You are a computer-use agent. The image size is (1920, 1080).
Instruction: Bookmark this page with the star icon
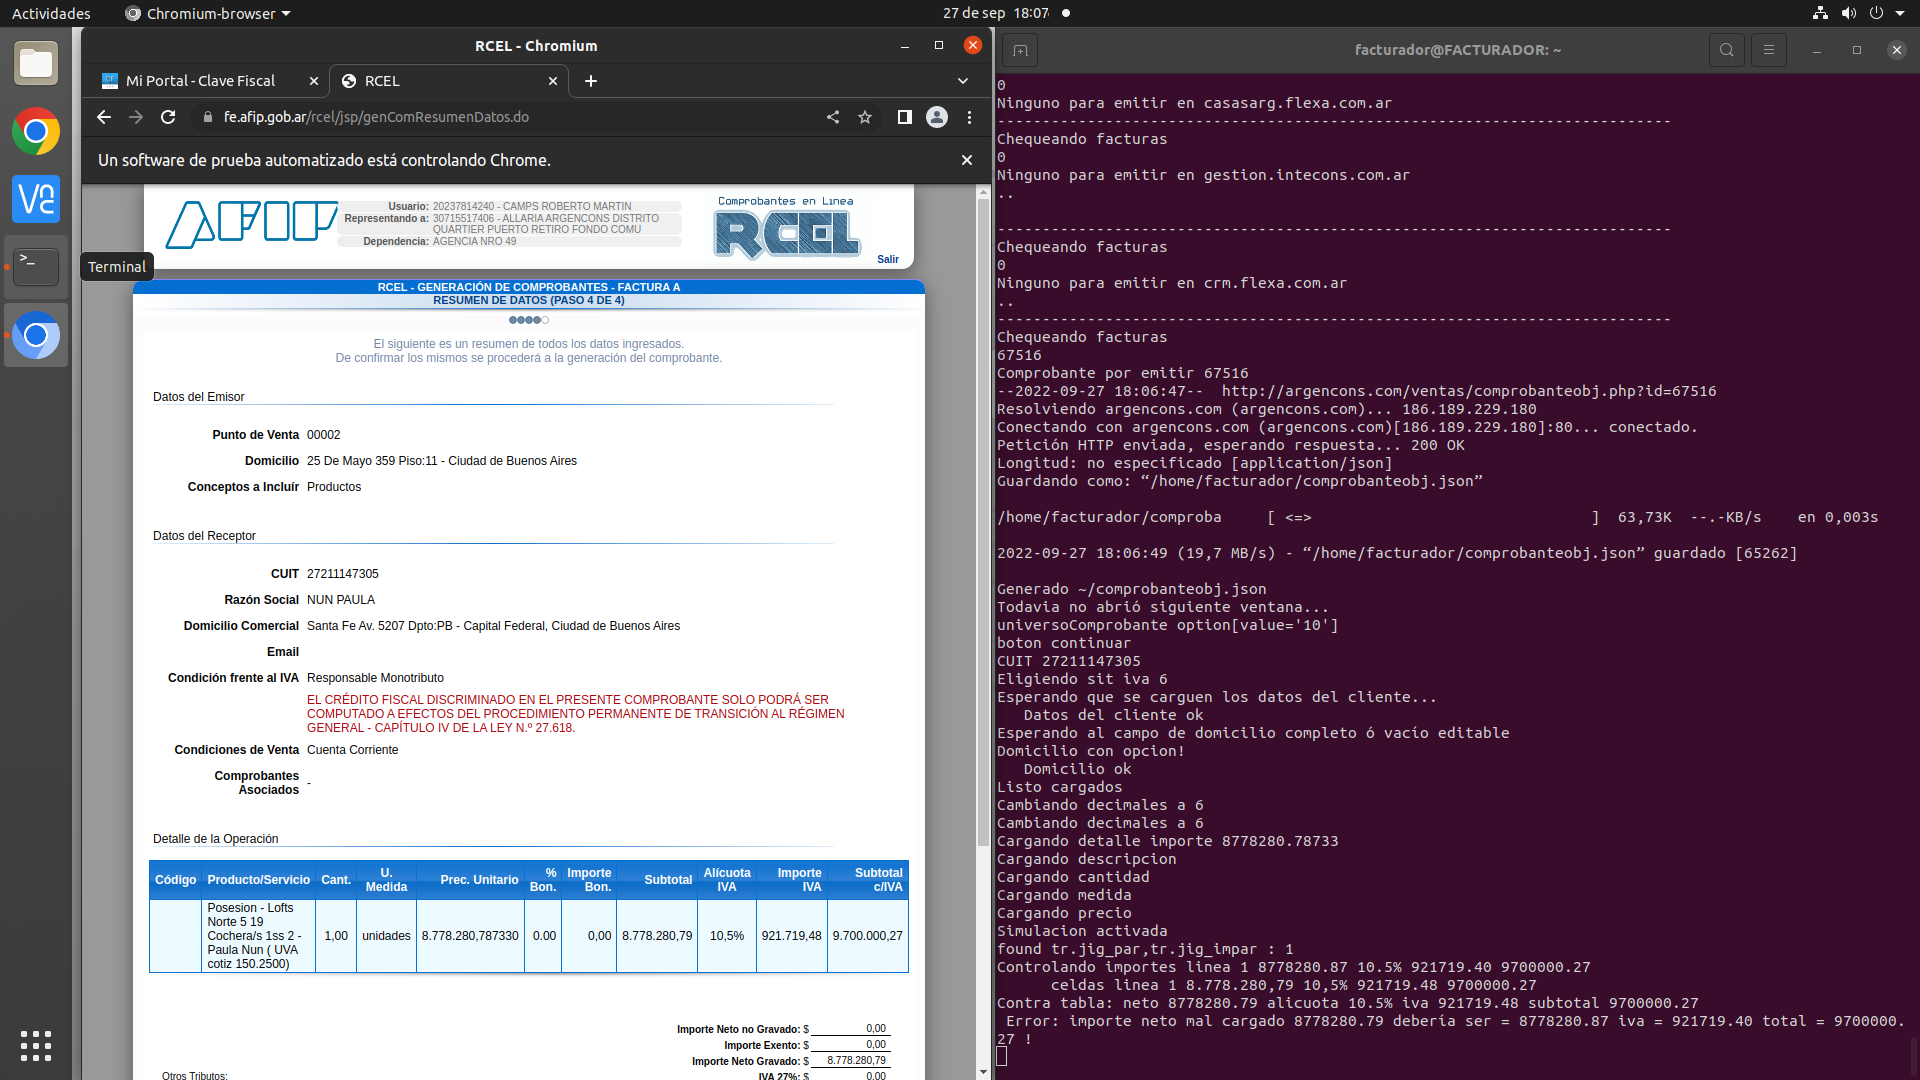[865, 117]
